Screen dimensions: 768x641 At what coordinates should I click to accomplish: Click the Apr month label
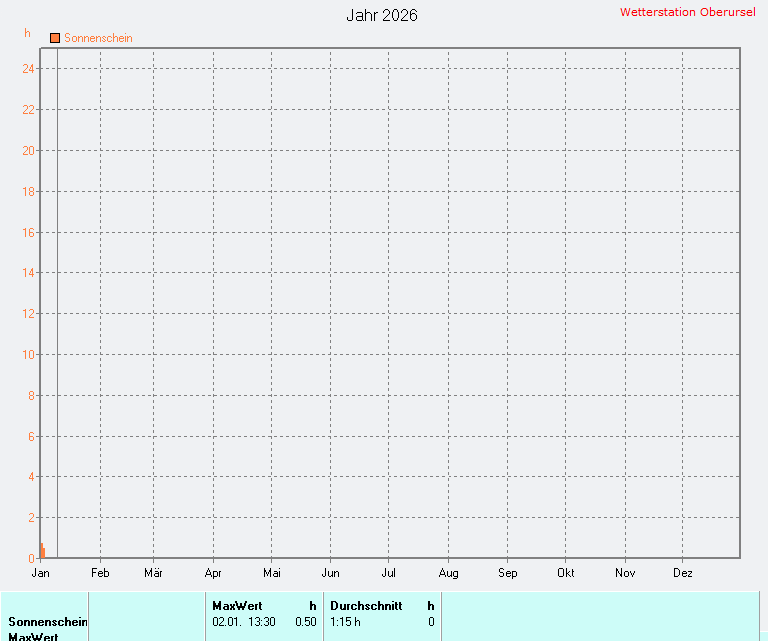tap(213, 573)
